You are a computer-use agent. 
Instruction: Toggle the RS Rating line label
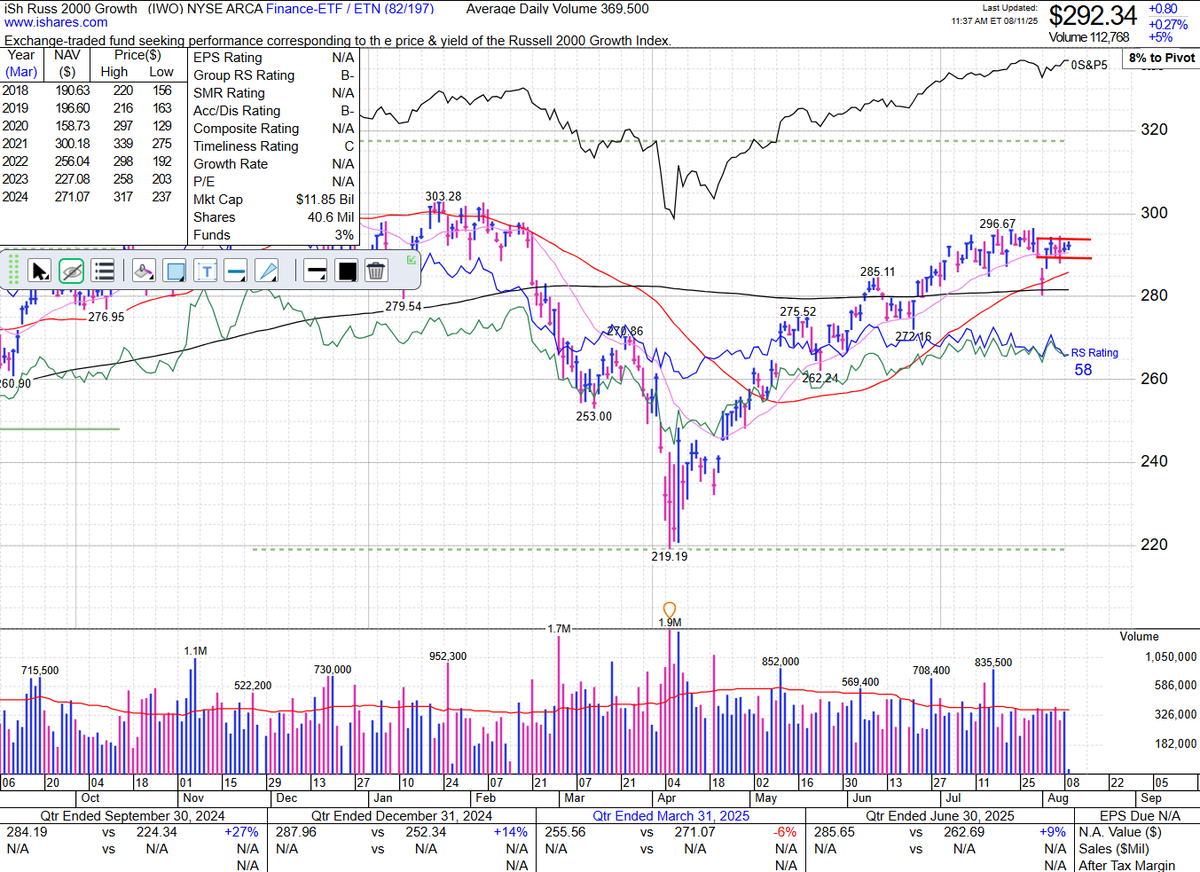[x=1097, y=353]
